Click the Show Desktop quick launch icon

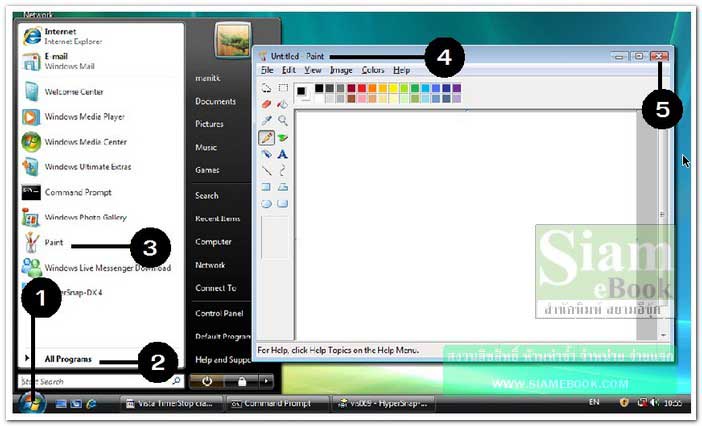pyautogui.click(x=61, y=404)
